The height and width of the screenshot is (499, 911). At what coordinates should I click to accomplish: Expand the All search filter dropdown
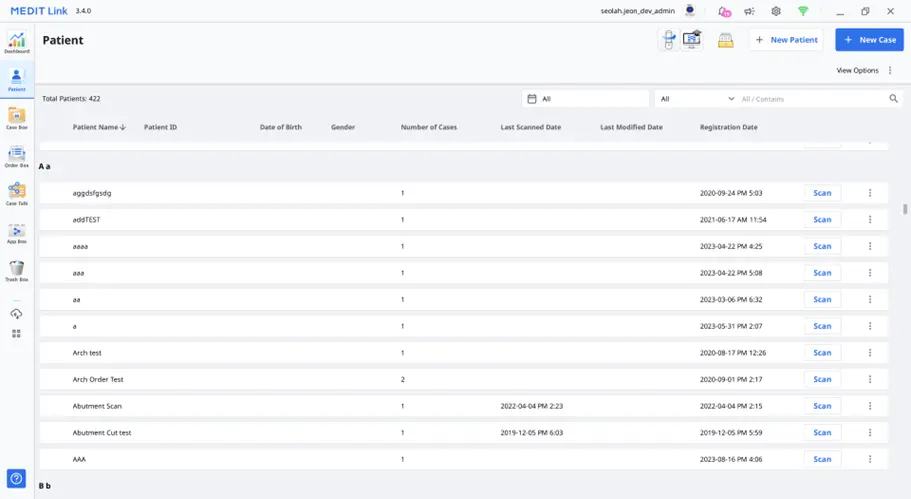click(697, 99)
